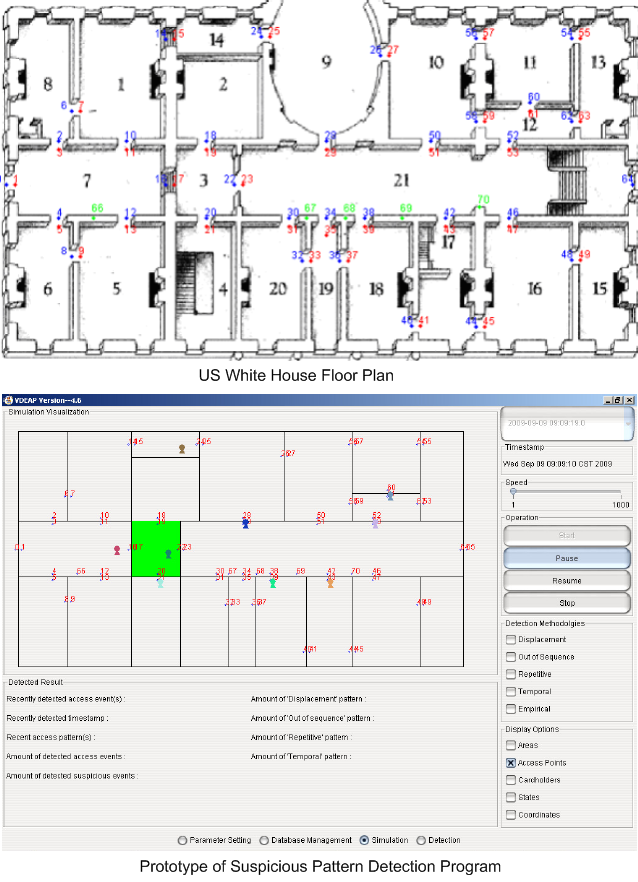Click 'Amount of Temporal pattern' label
The image size is (638, 882).
pos(301,757)
